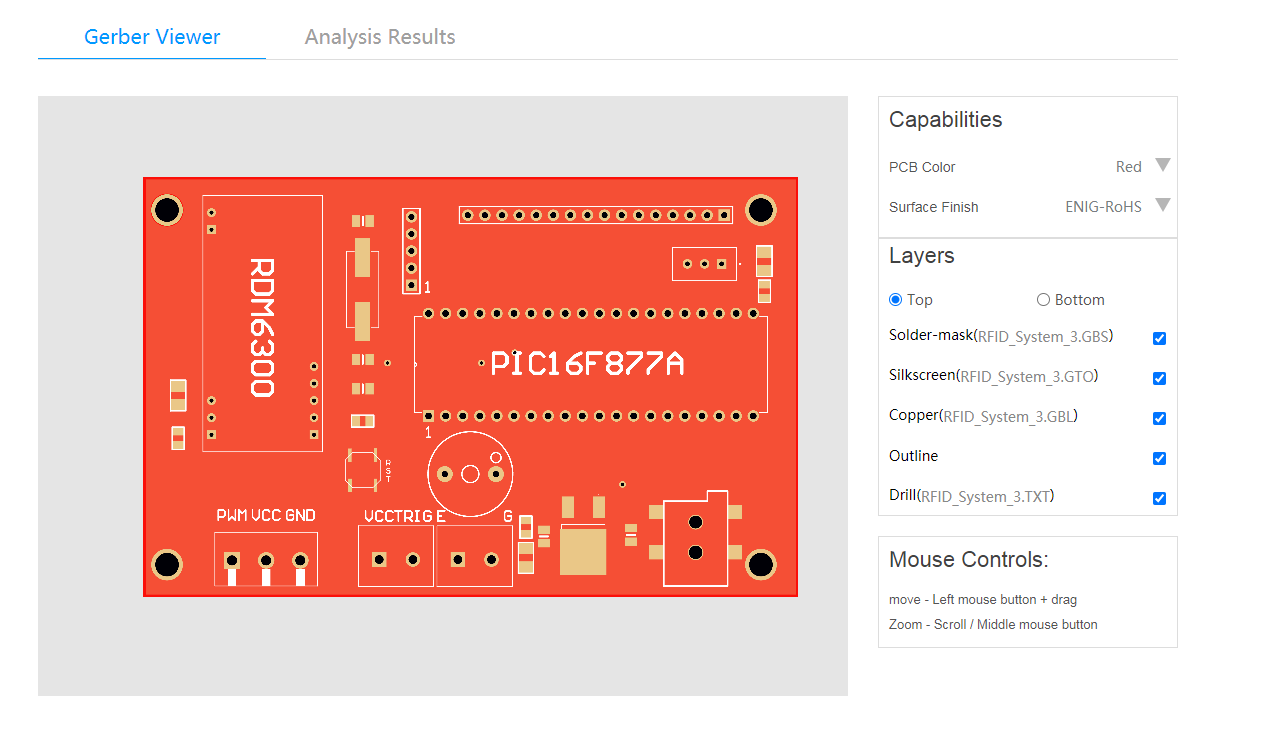Open the Surface Finish dropdown arrow
The width and height of the screenshot is (1271, 740).
1162,205
